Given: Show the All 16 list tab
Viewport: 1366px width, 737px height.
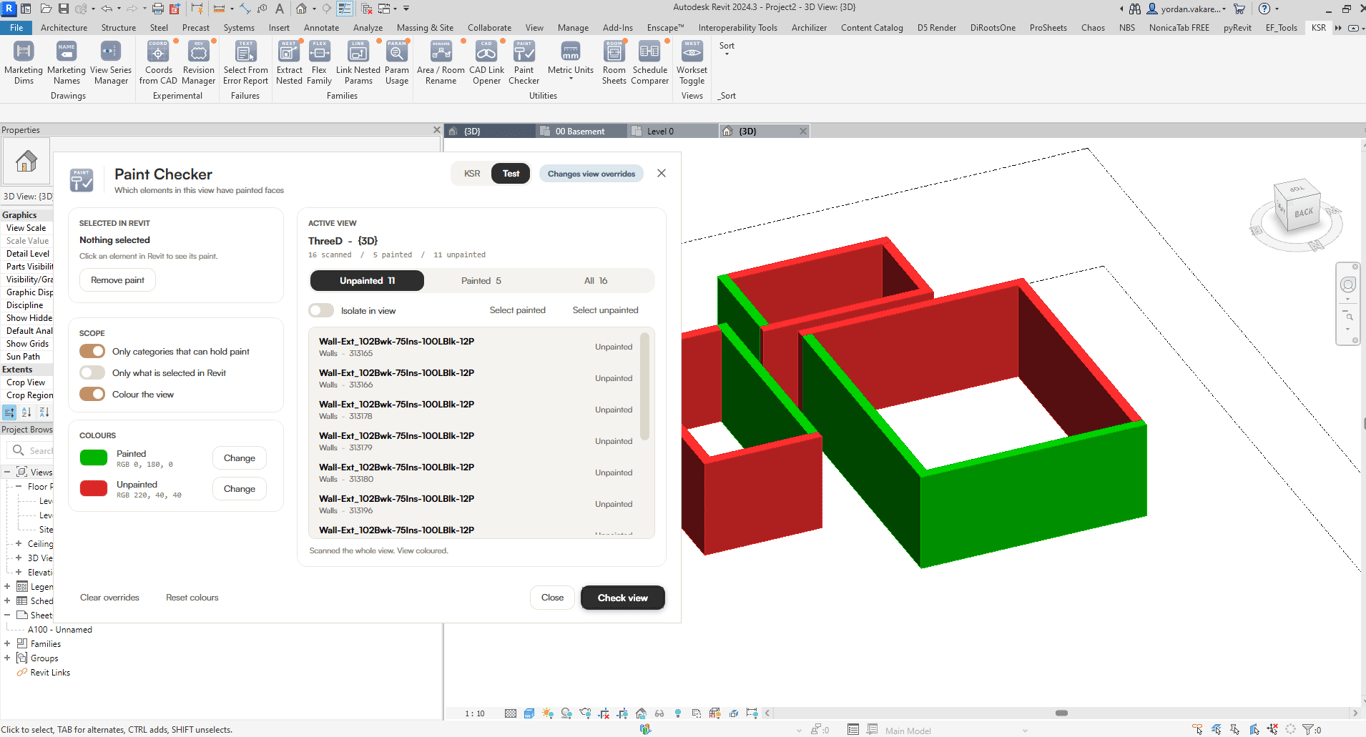Looking at the screenshot, I should pyautogui.click(x=596, y=281).
